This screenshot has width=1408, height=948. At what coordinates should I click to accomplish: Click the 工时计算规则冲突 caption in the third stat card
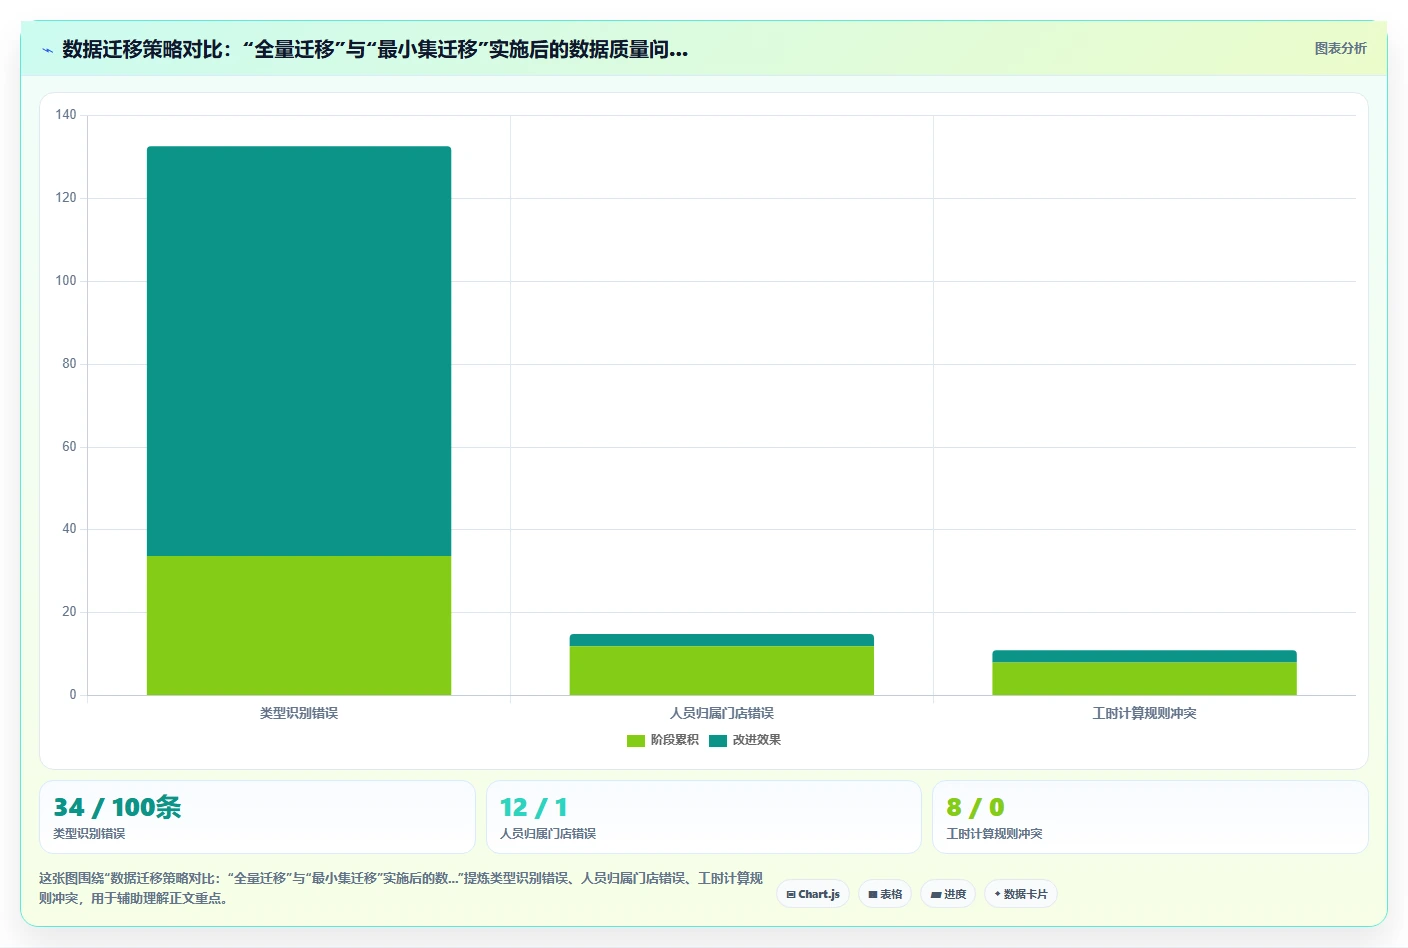point(995,834)
